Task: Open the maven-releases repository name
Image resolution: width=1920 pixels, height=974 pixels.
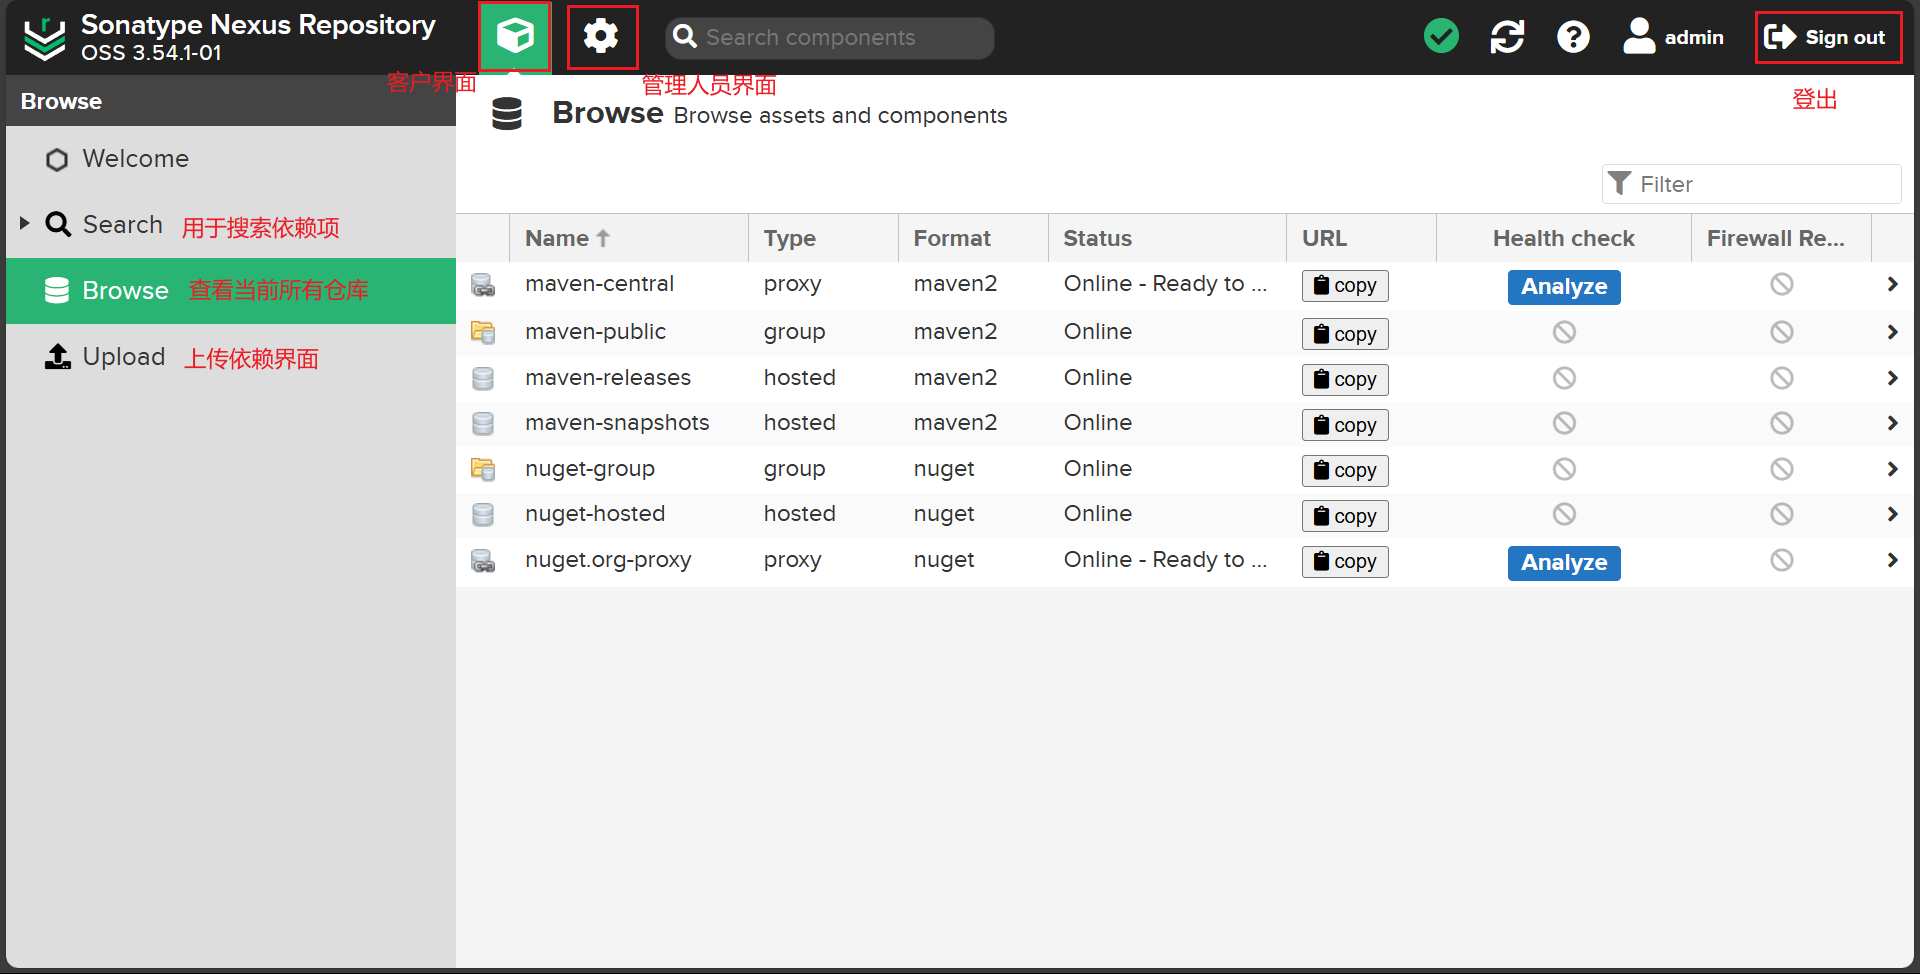Action: click(x=608, y=378)
